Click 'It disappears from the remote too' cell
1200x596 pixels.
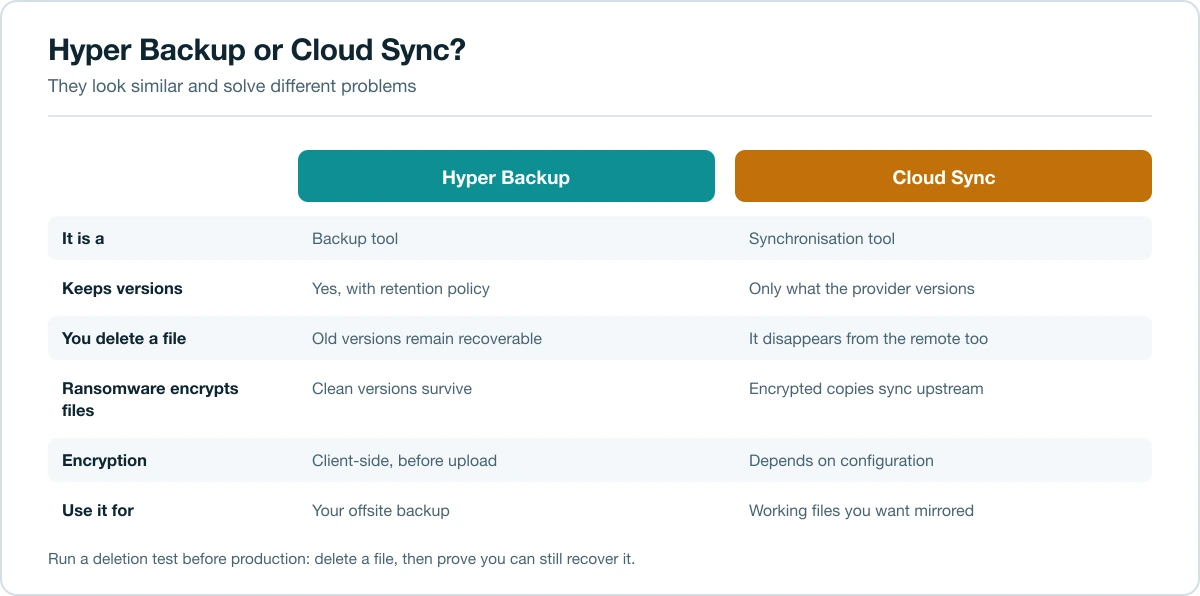[x=868, y=339]
